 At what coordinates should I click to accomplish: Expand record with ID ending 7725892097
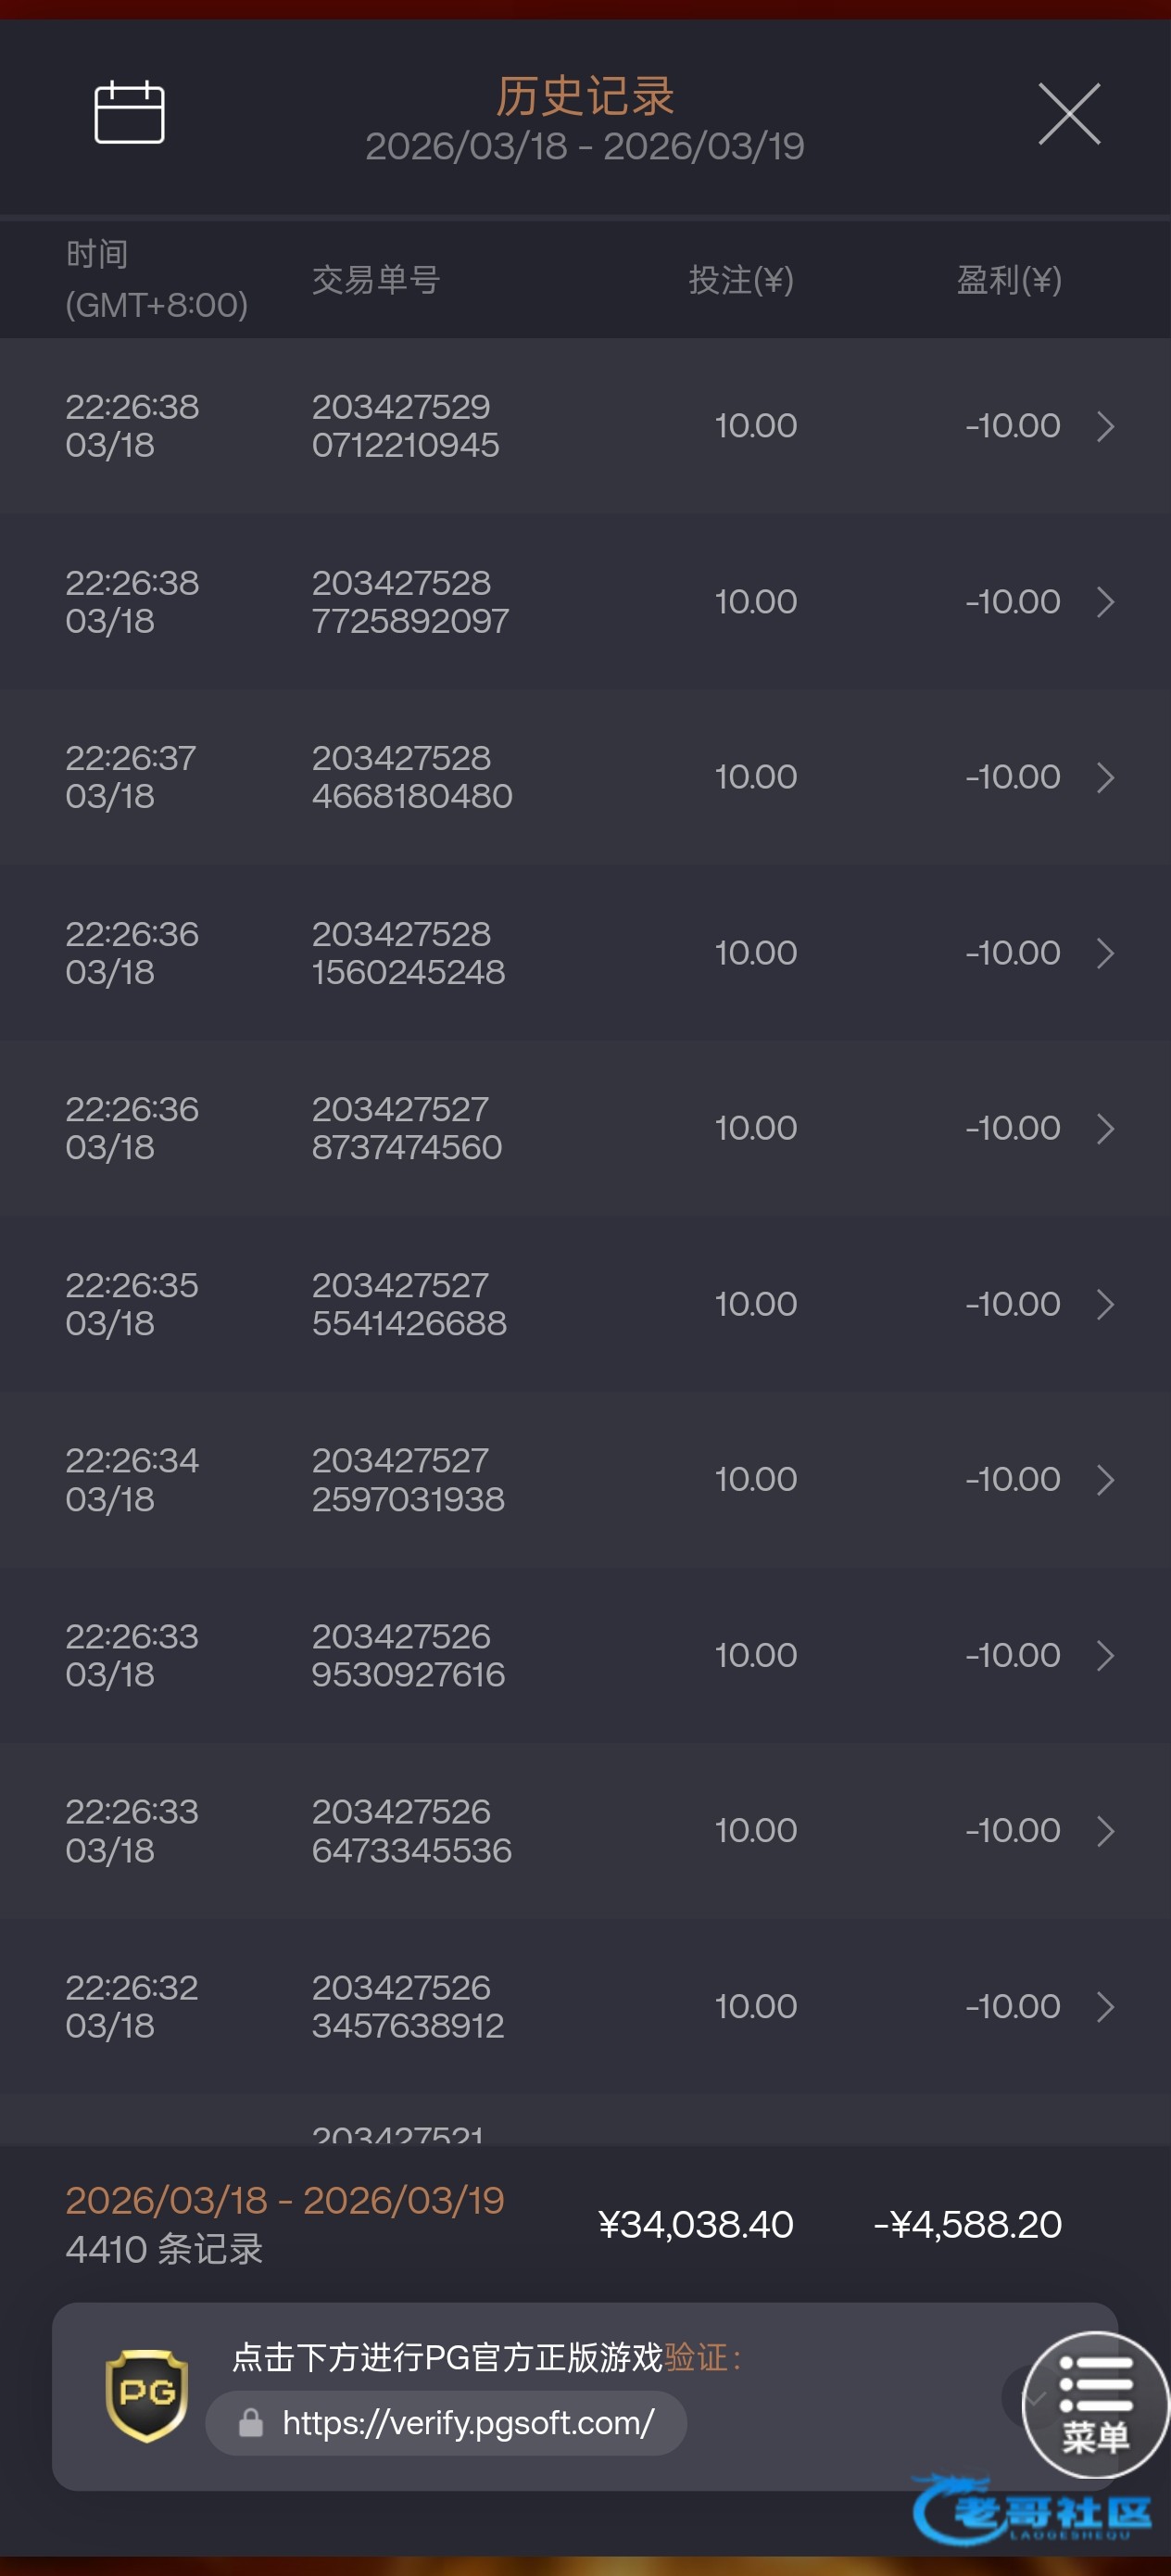pyautogui.click(x=1104, y=602)
